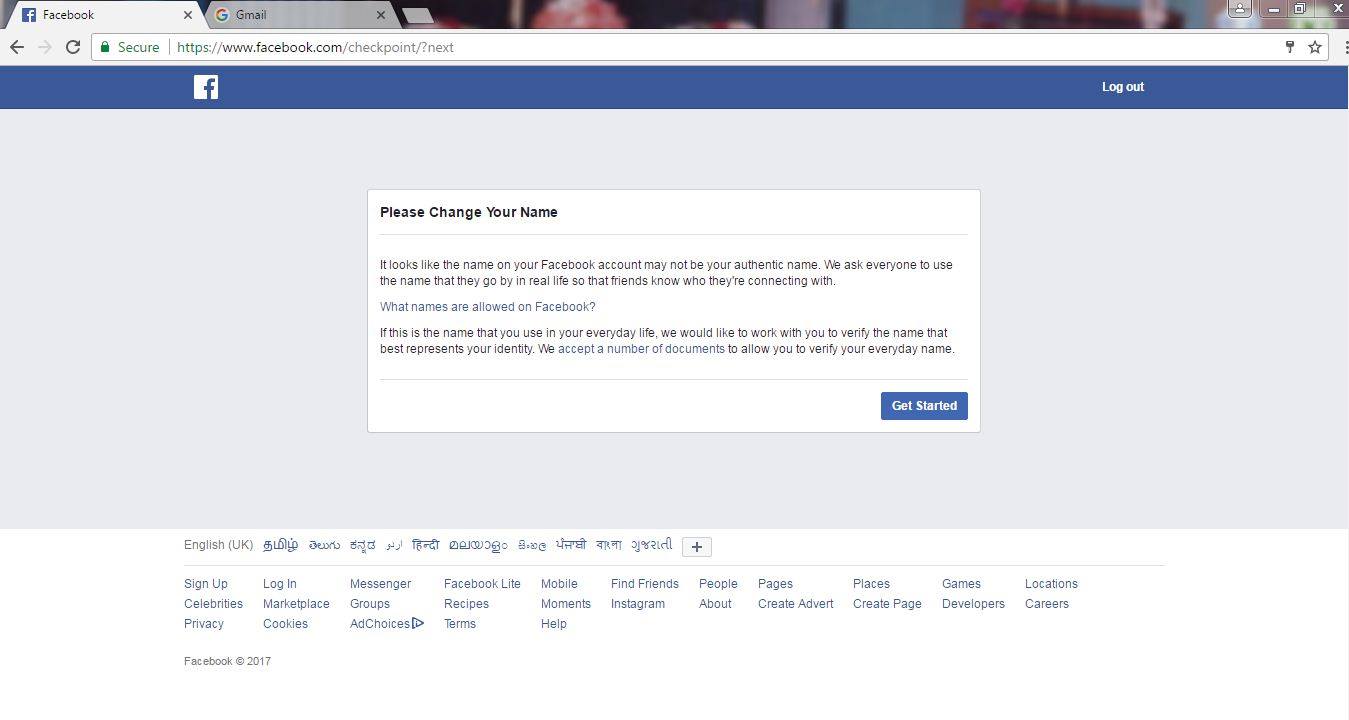Open Mobile footer link
1349x720 pixels.
coord(559,584)
